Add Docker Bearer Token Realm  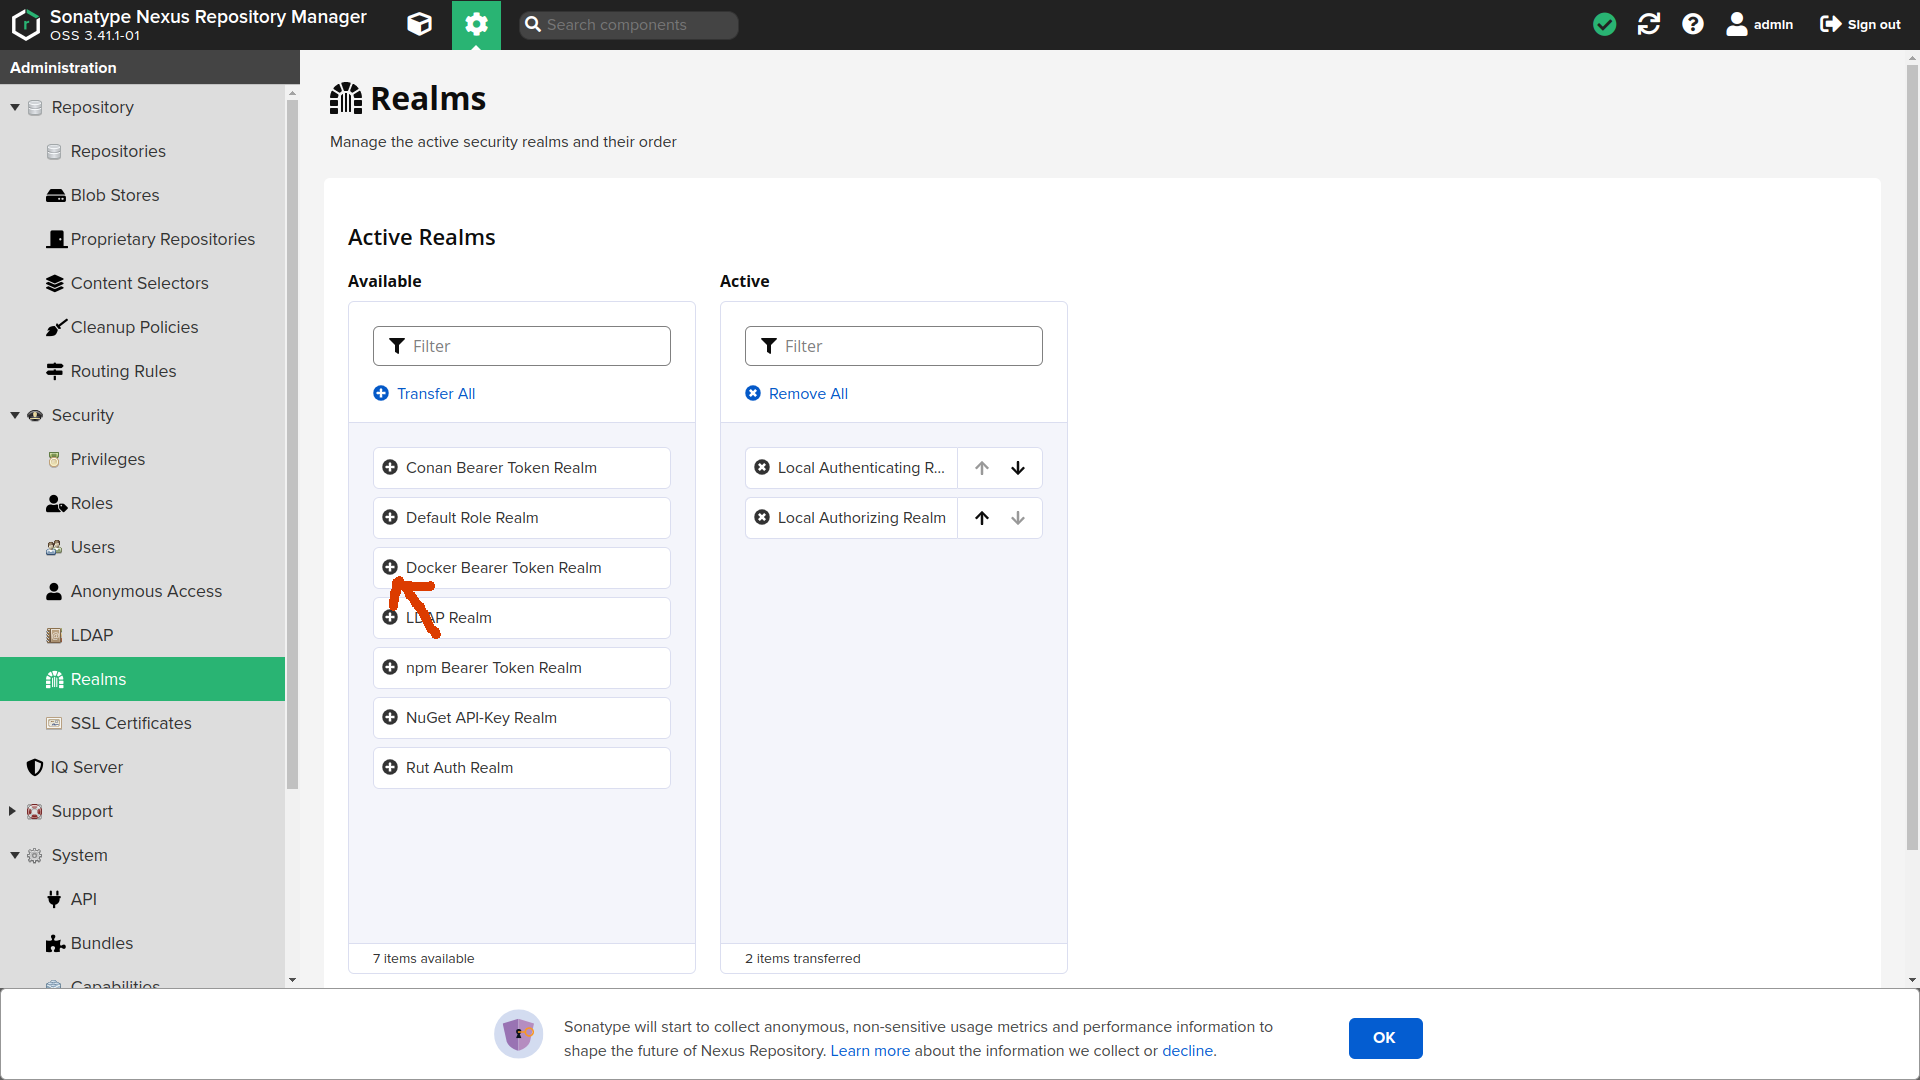click(390, 568)
